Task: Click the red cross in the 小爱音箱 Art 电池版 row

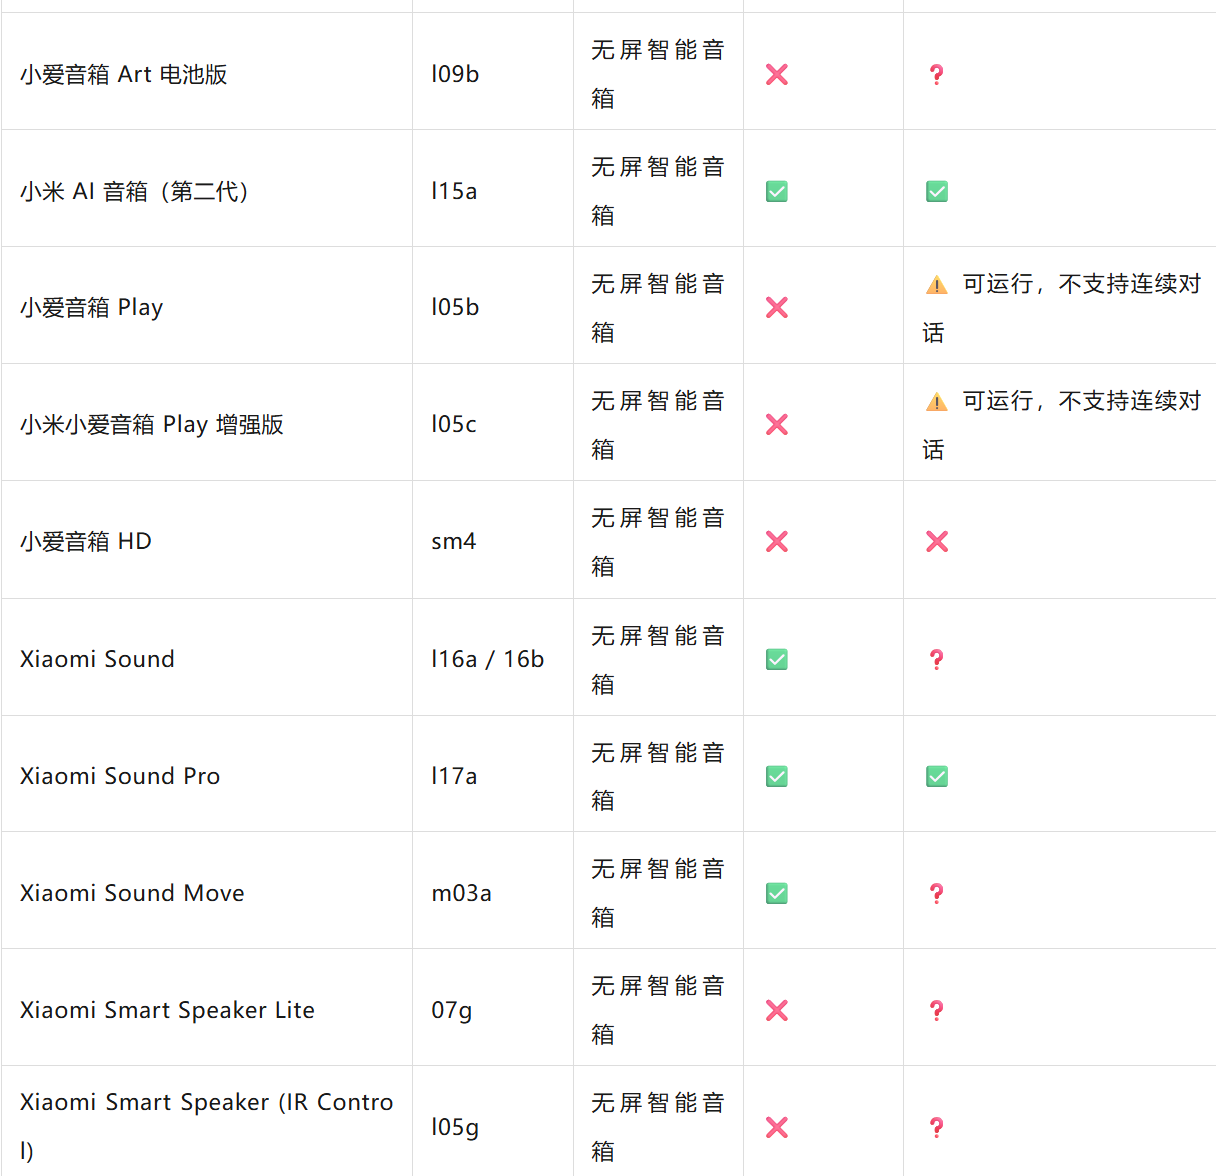Action: point(777,74)
